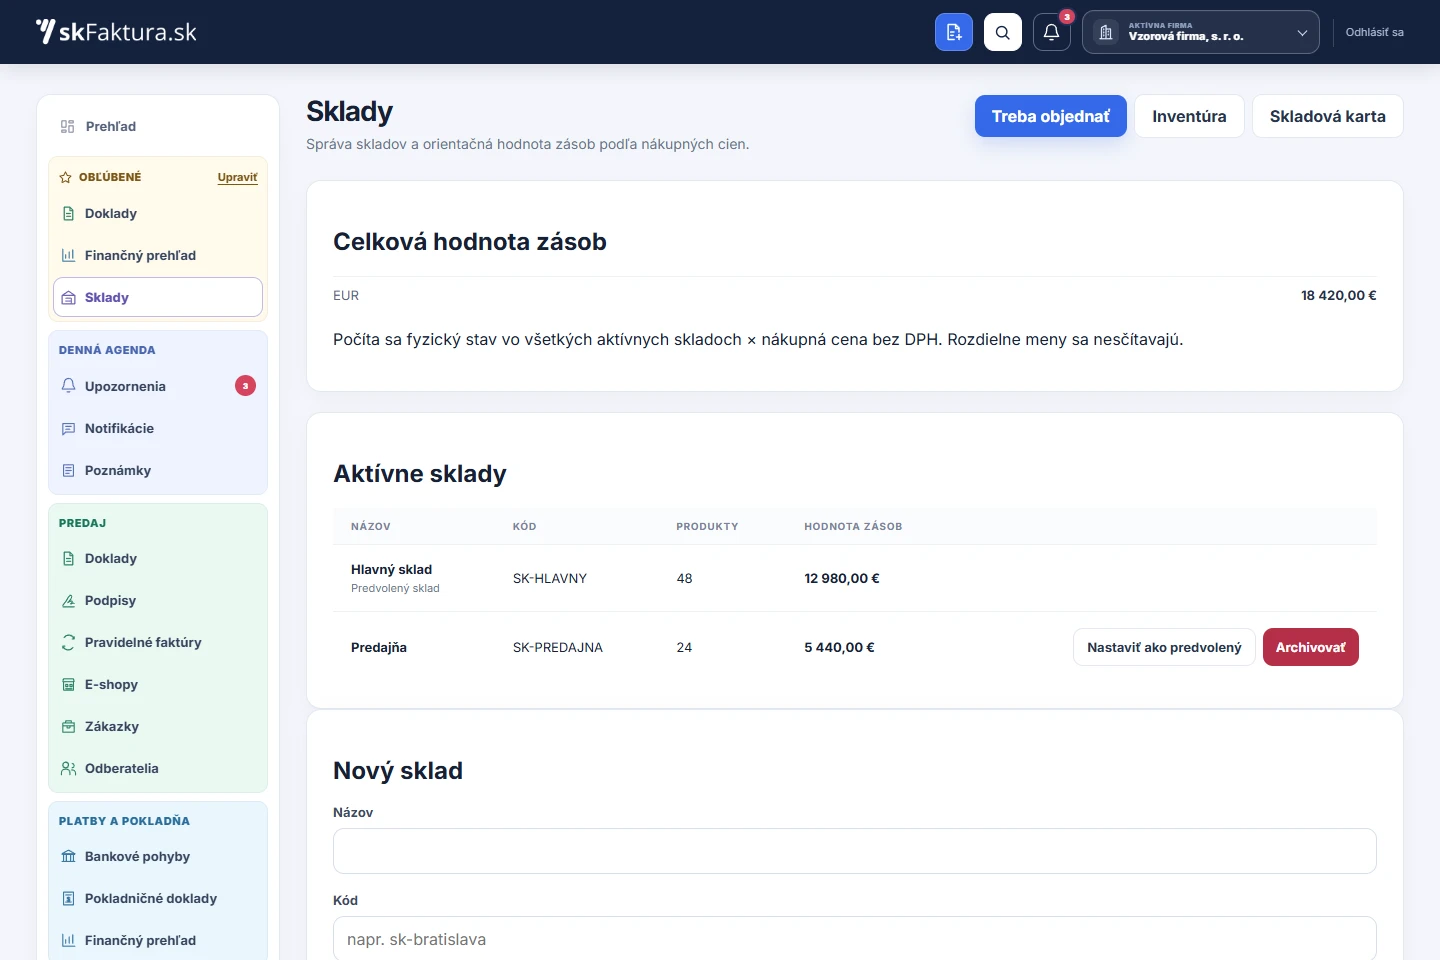Click the Pokladničné doklady icon
This screenshot has height=960, width=1440.
(69, 899)
